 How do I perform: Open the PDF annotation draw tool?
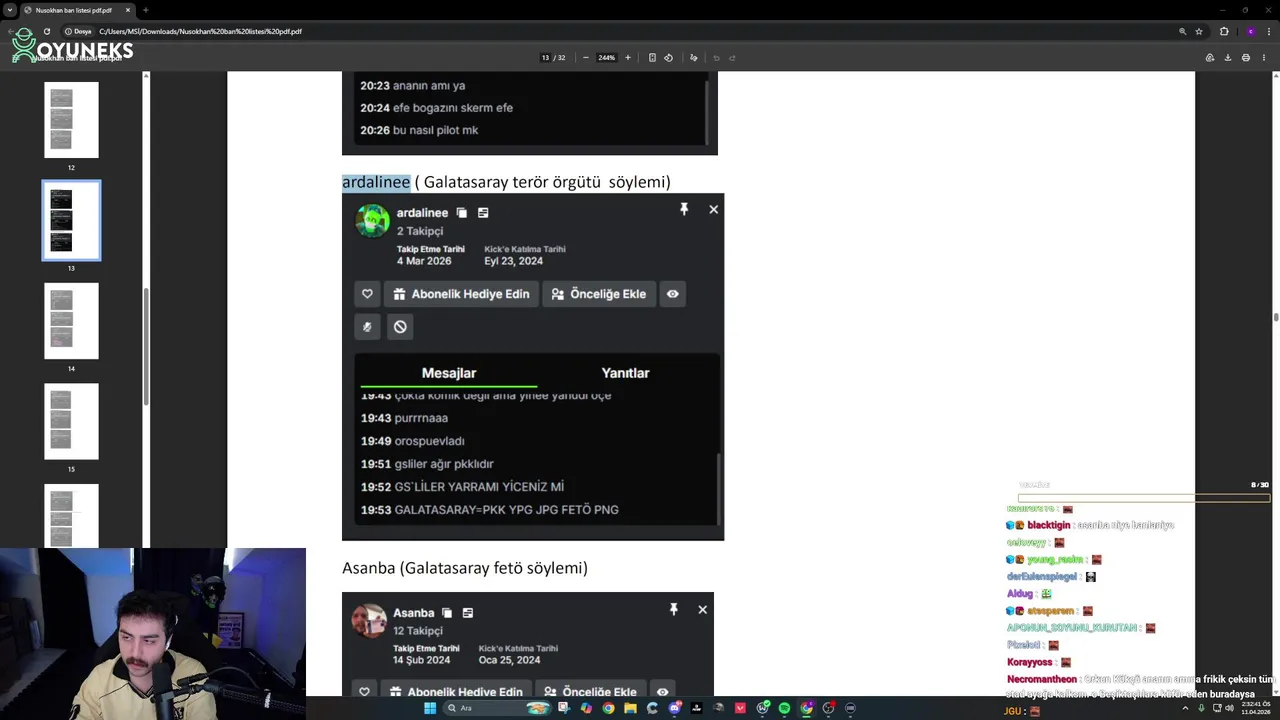point(694,58)
